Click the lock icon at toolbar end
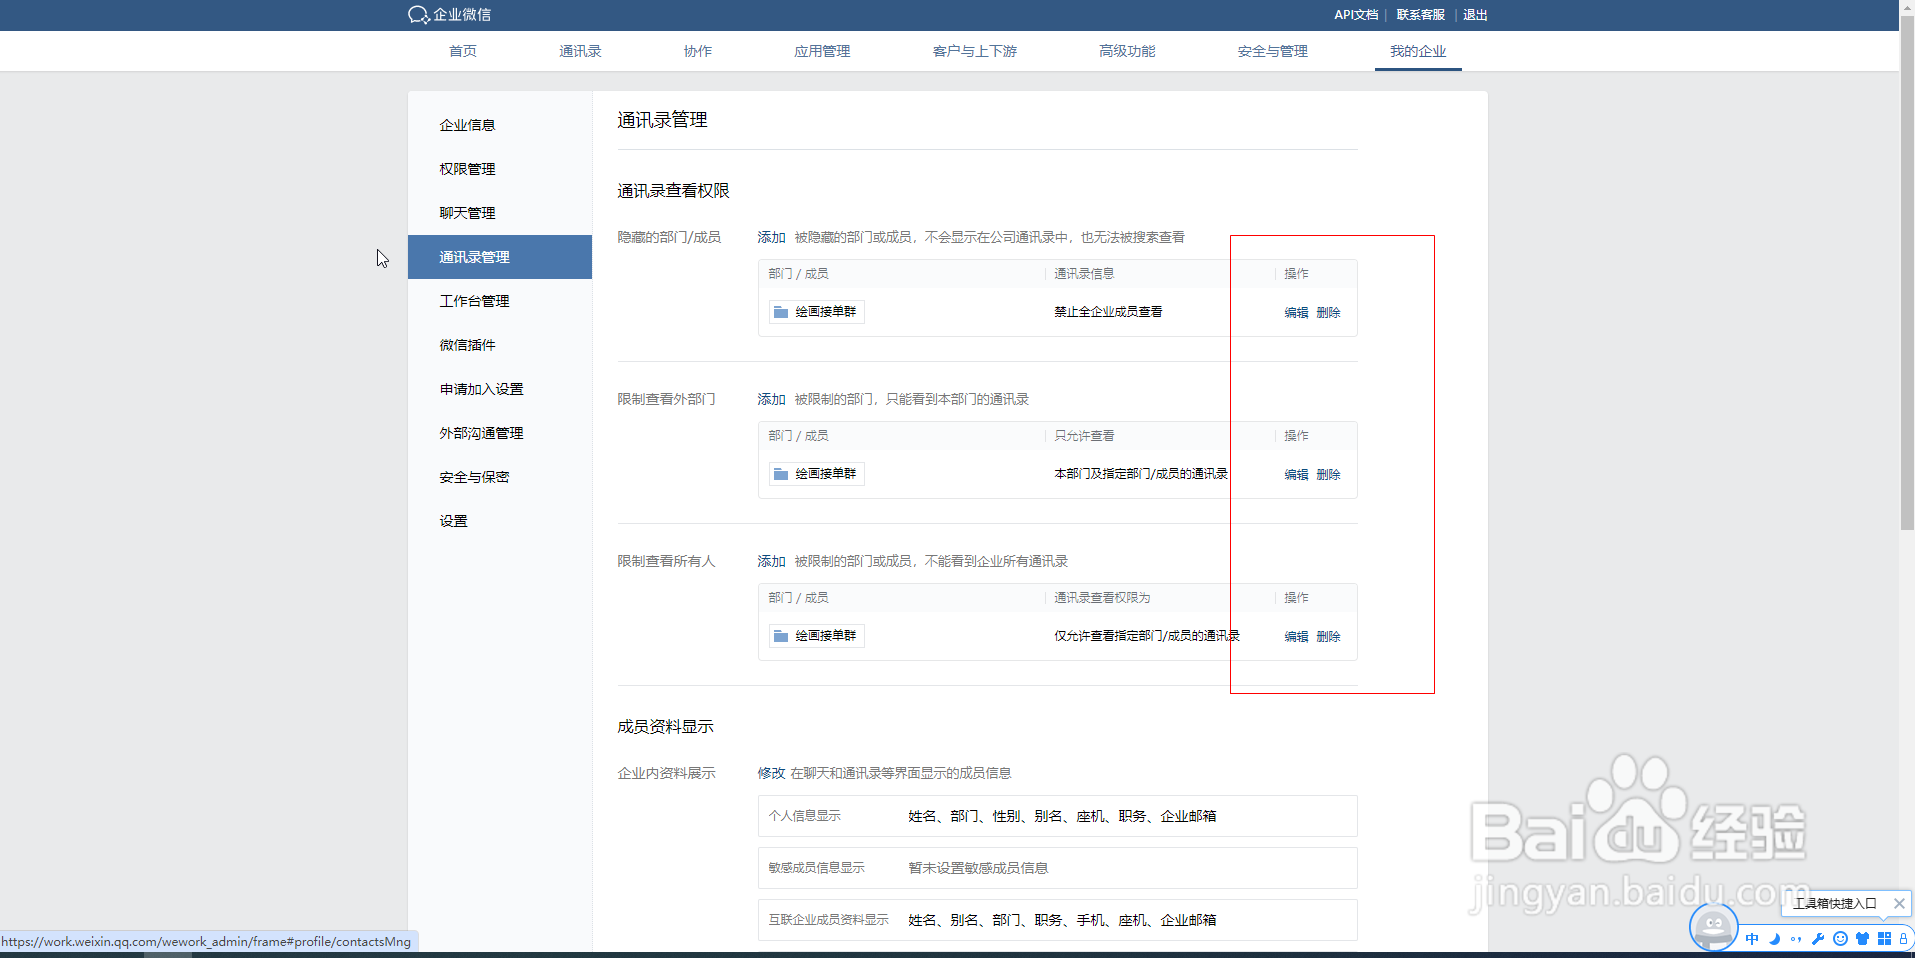The width and height of the screenshot is (1915, 958). click(x=1904, y=940)
